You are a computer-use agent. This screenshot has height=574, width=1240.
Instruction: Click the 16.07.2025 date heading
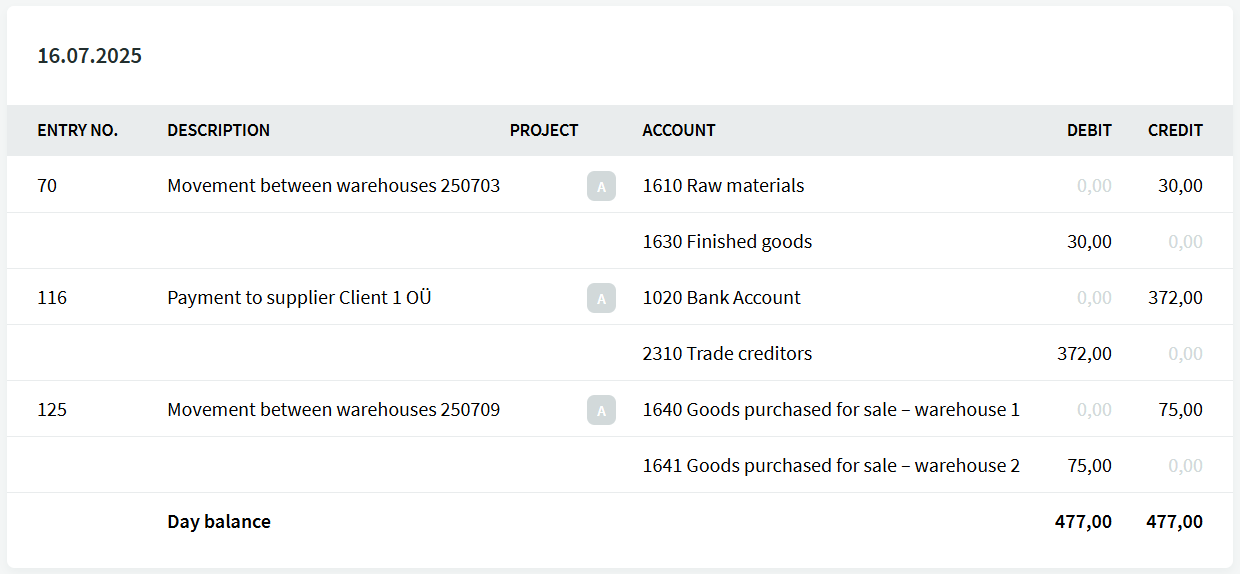coord(90,56)
